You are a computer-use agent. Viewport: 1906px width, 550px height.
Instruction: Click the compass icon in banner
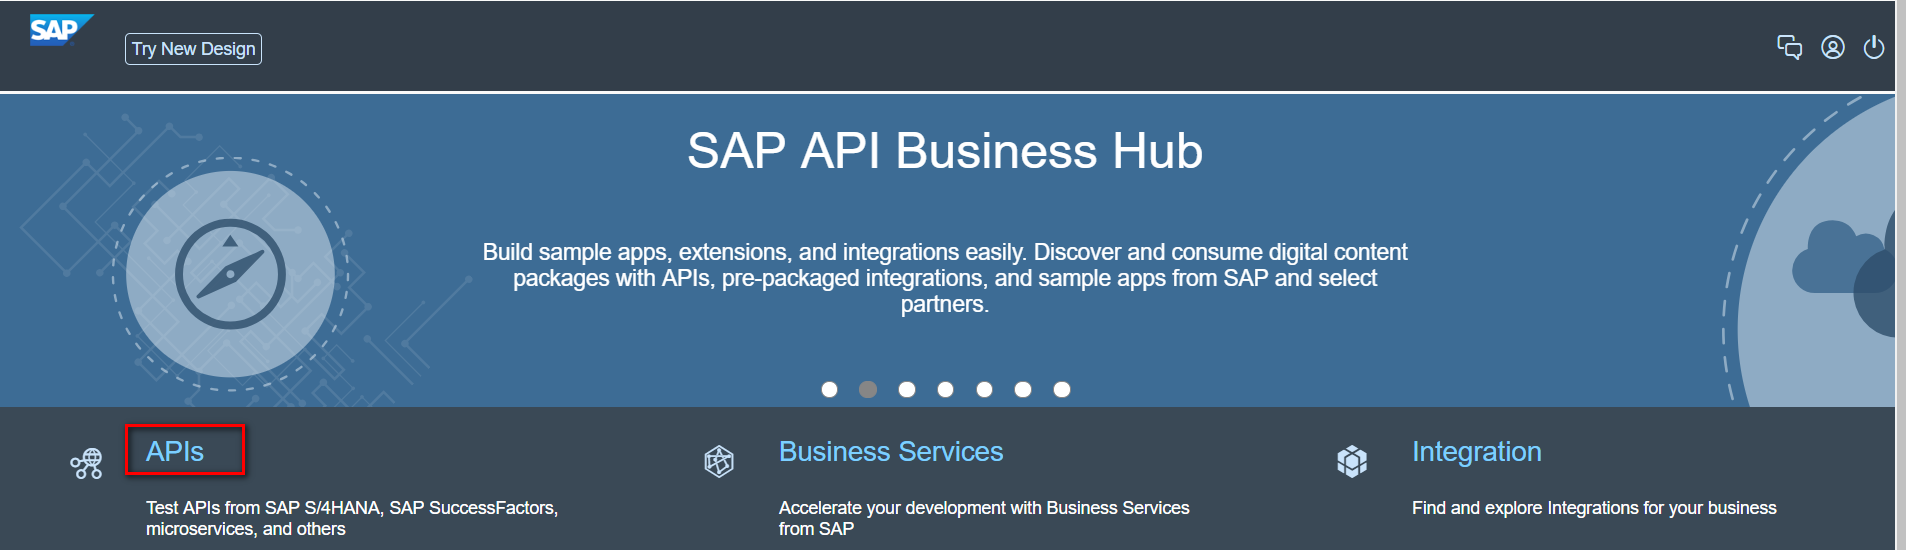pyautogui.click(x=230, y=274)
